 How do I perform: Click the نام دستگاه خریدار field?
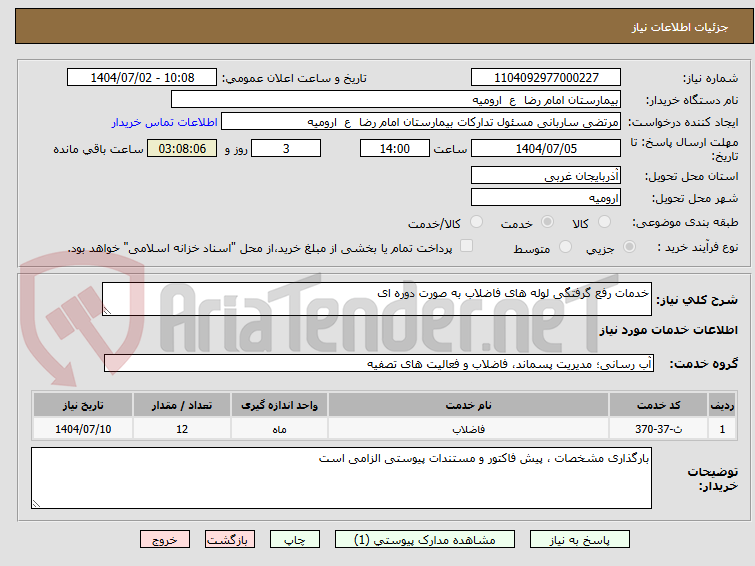coord(396,100)
